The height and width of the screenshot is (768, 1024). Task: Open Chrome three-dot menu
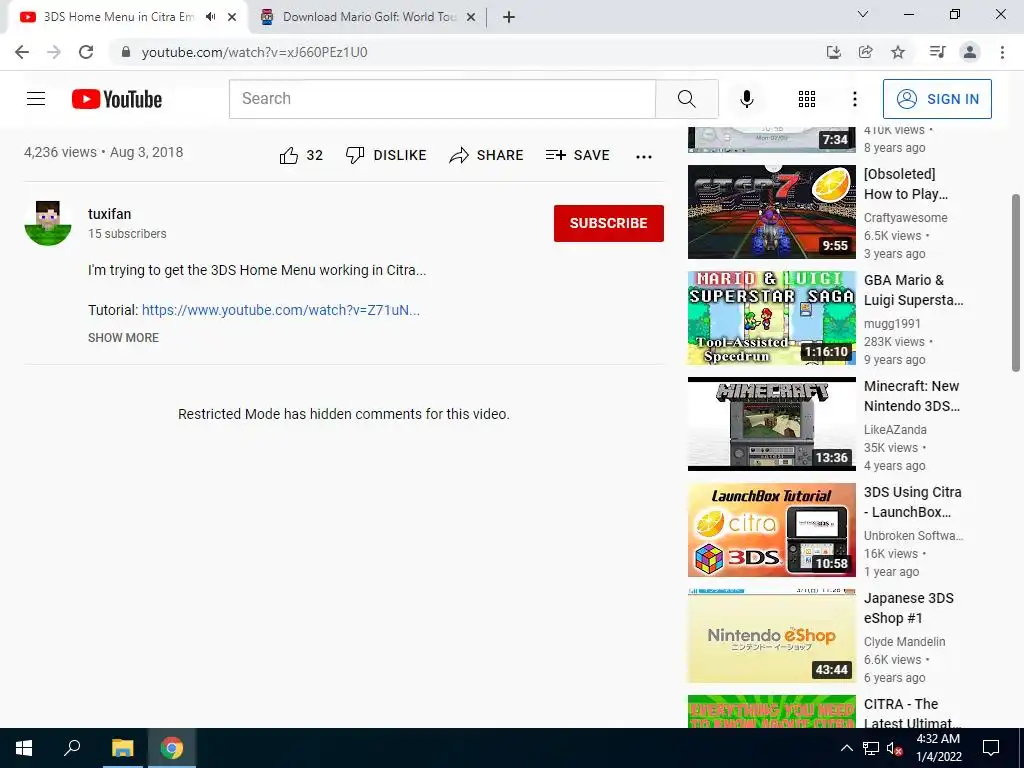(x=1002, y=52)
